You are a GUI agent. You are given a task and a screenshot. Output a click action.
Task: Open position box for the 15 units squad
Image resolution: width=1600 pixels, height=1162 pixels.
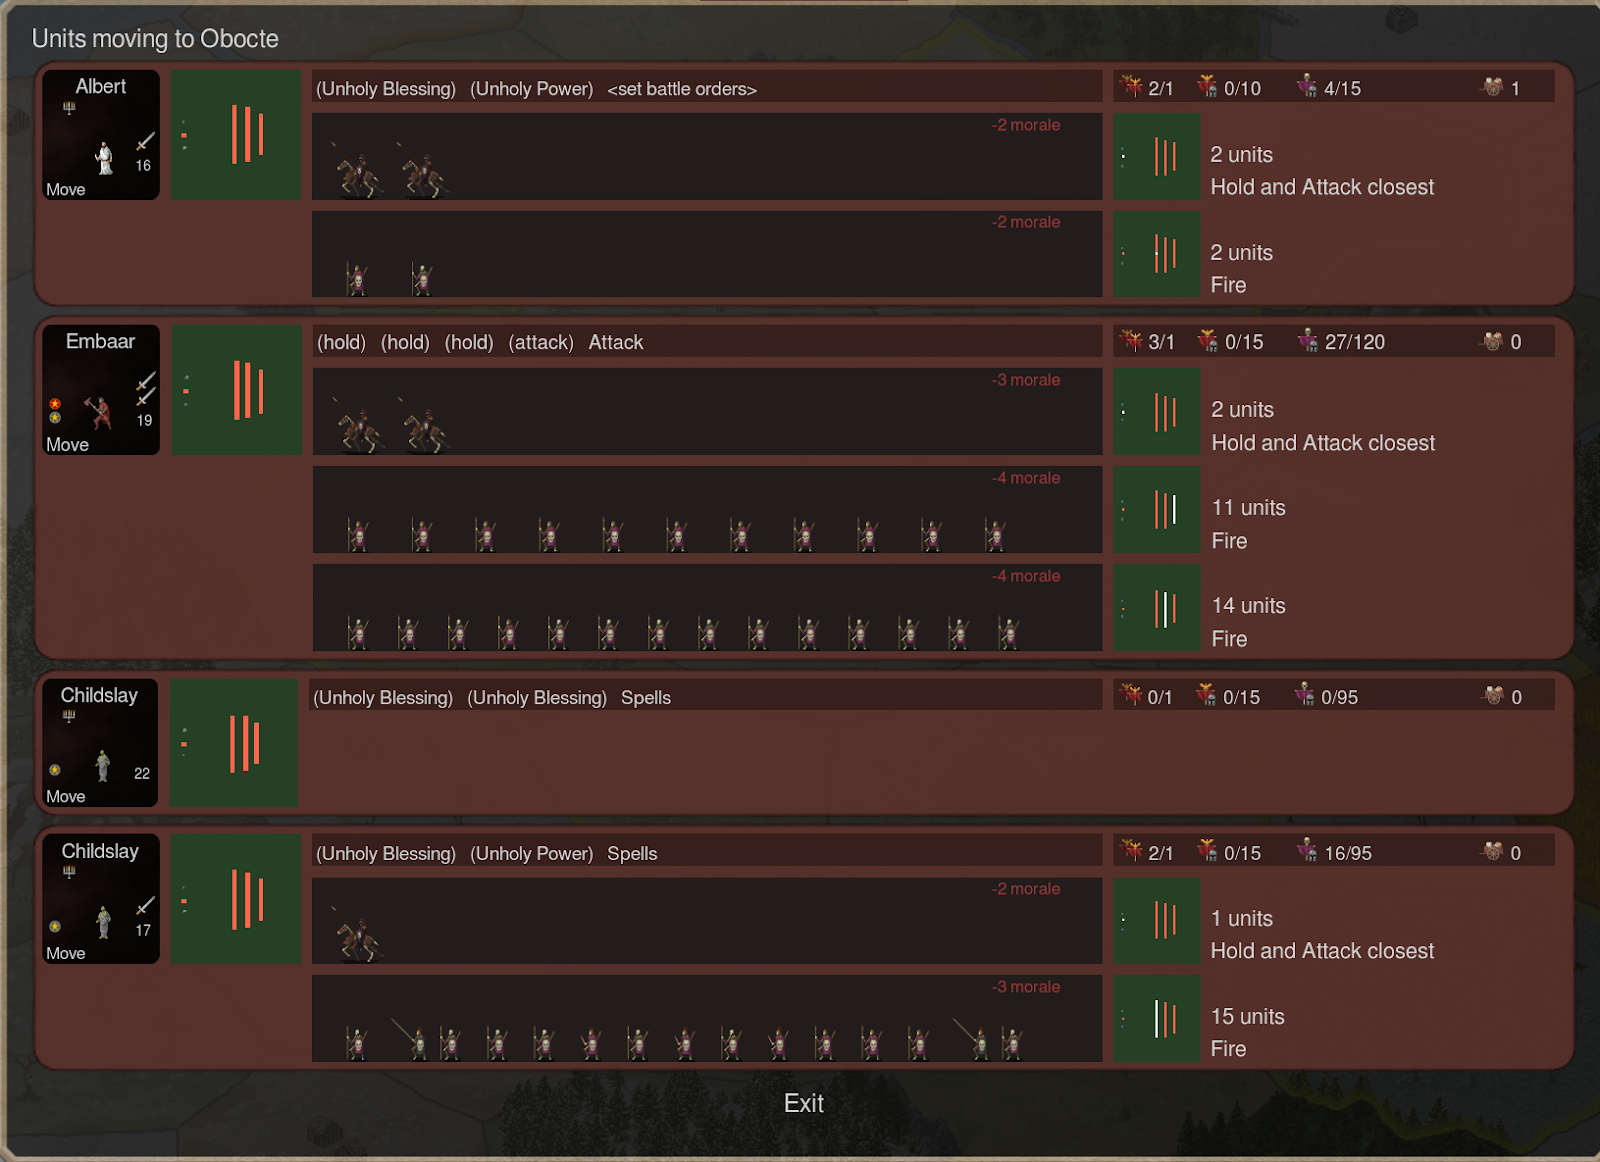coord(1157,1019)
